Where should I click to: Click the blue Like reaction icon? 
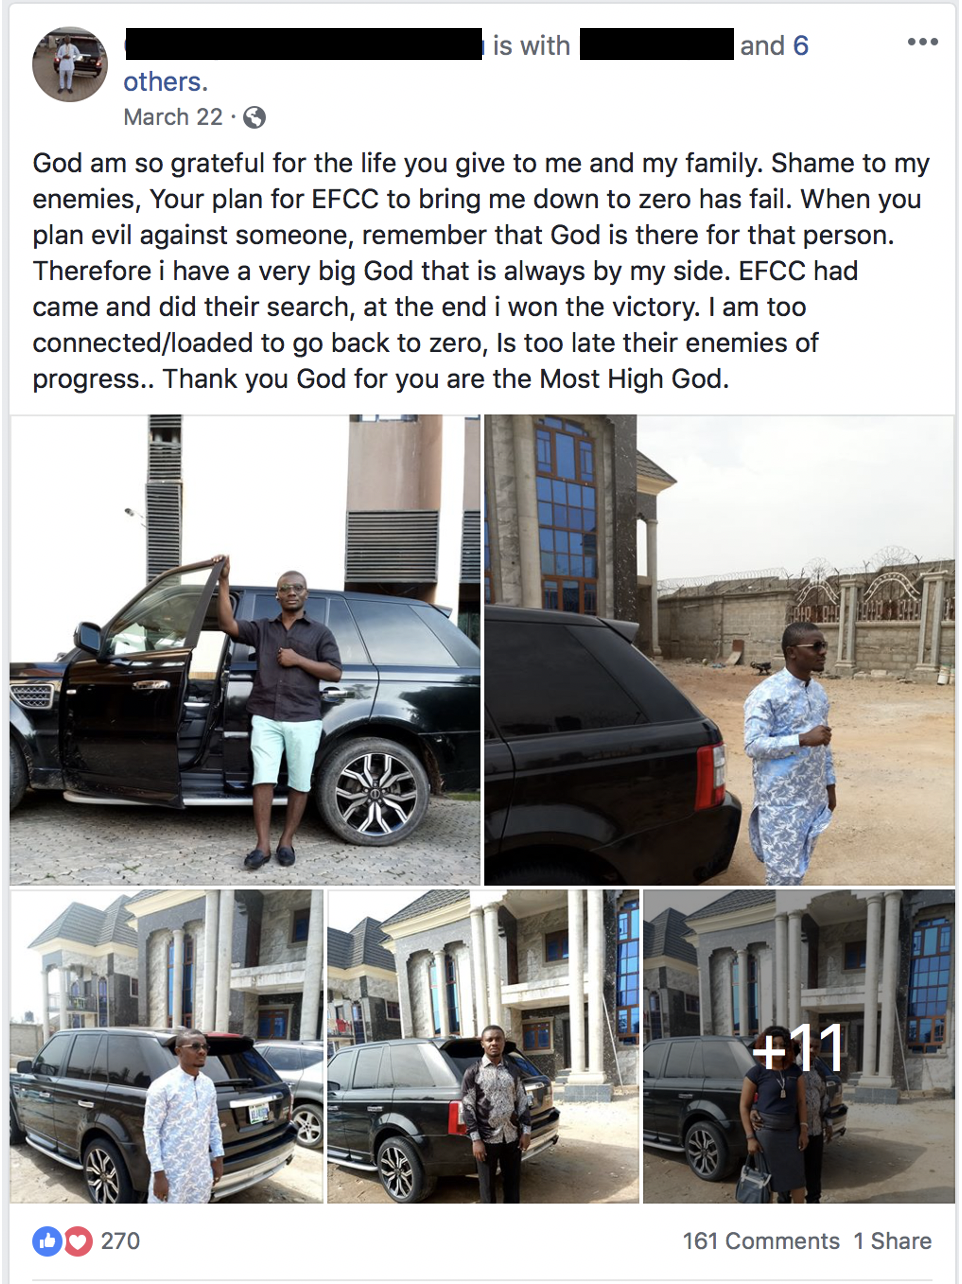coord(47,1241)
